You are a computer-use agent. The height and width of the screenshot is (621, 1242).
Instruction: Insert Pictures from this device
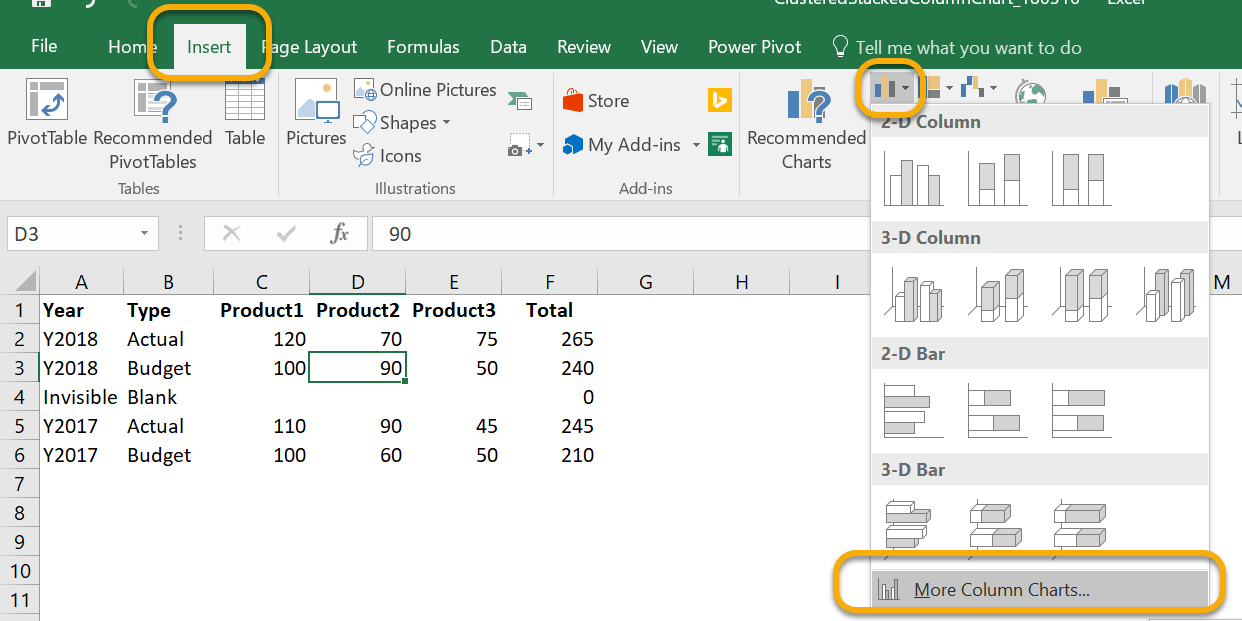(316, 113)
